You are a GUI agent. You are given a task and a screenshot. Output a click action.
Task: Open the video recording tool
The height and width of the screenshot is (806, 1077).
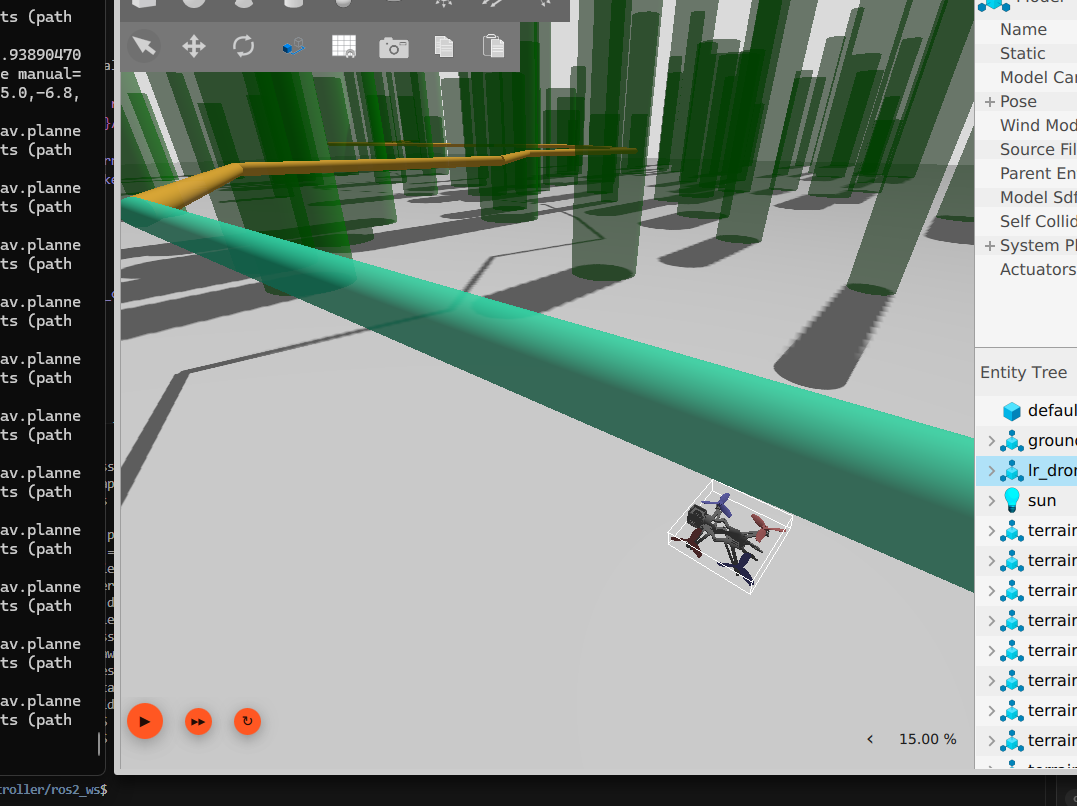tap(344, 46)
